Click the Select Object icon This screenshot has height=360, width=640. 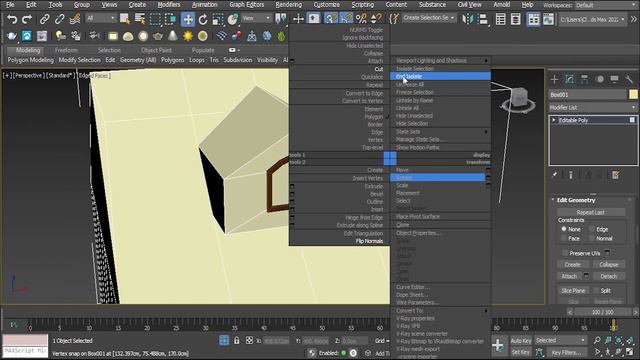(x=125, y=19)
